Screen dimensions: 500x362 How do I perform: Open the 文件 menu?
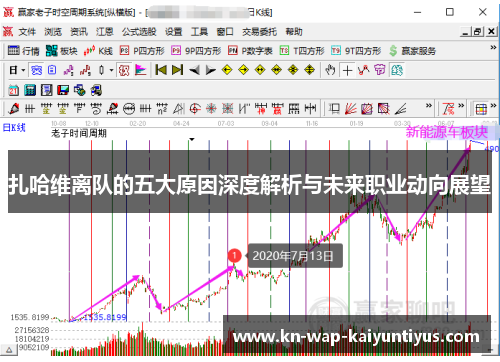27,32
